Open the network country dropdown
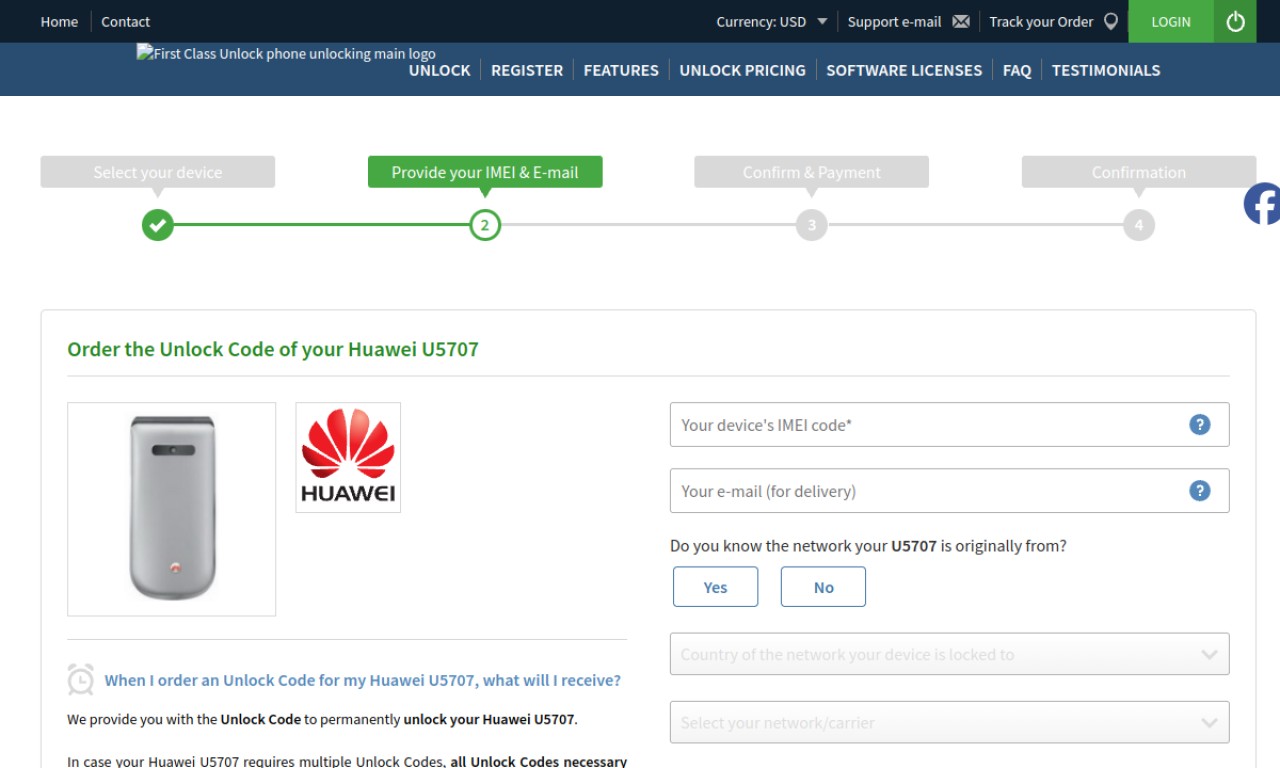 [x=949, y=654]
